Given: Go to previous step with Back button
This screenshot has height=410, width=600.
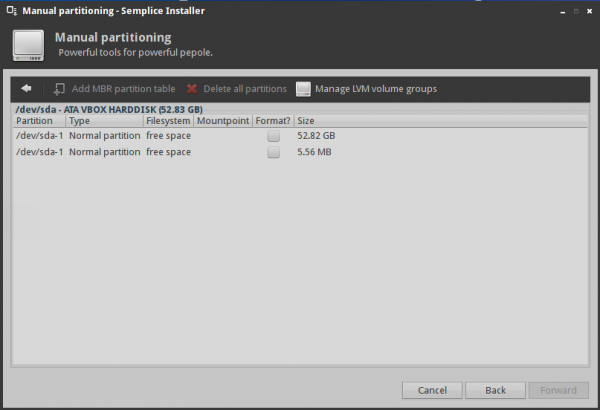Looking at the screenshot, I should [495, 390].
